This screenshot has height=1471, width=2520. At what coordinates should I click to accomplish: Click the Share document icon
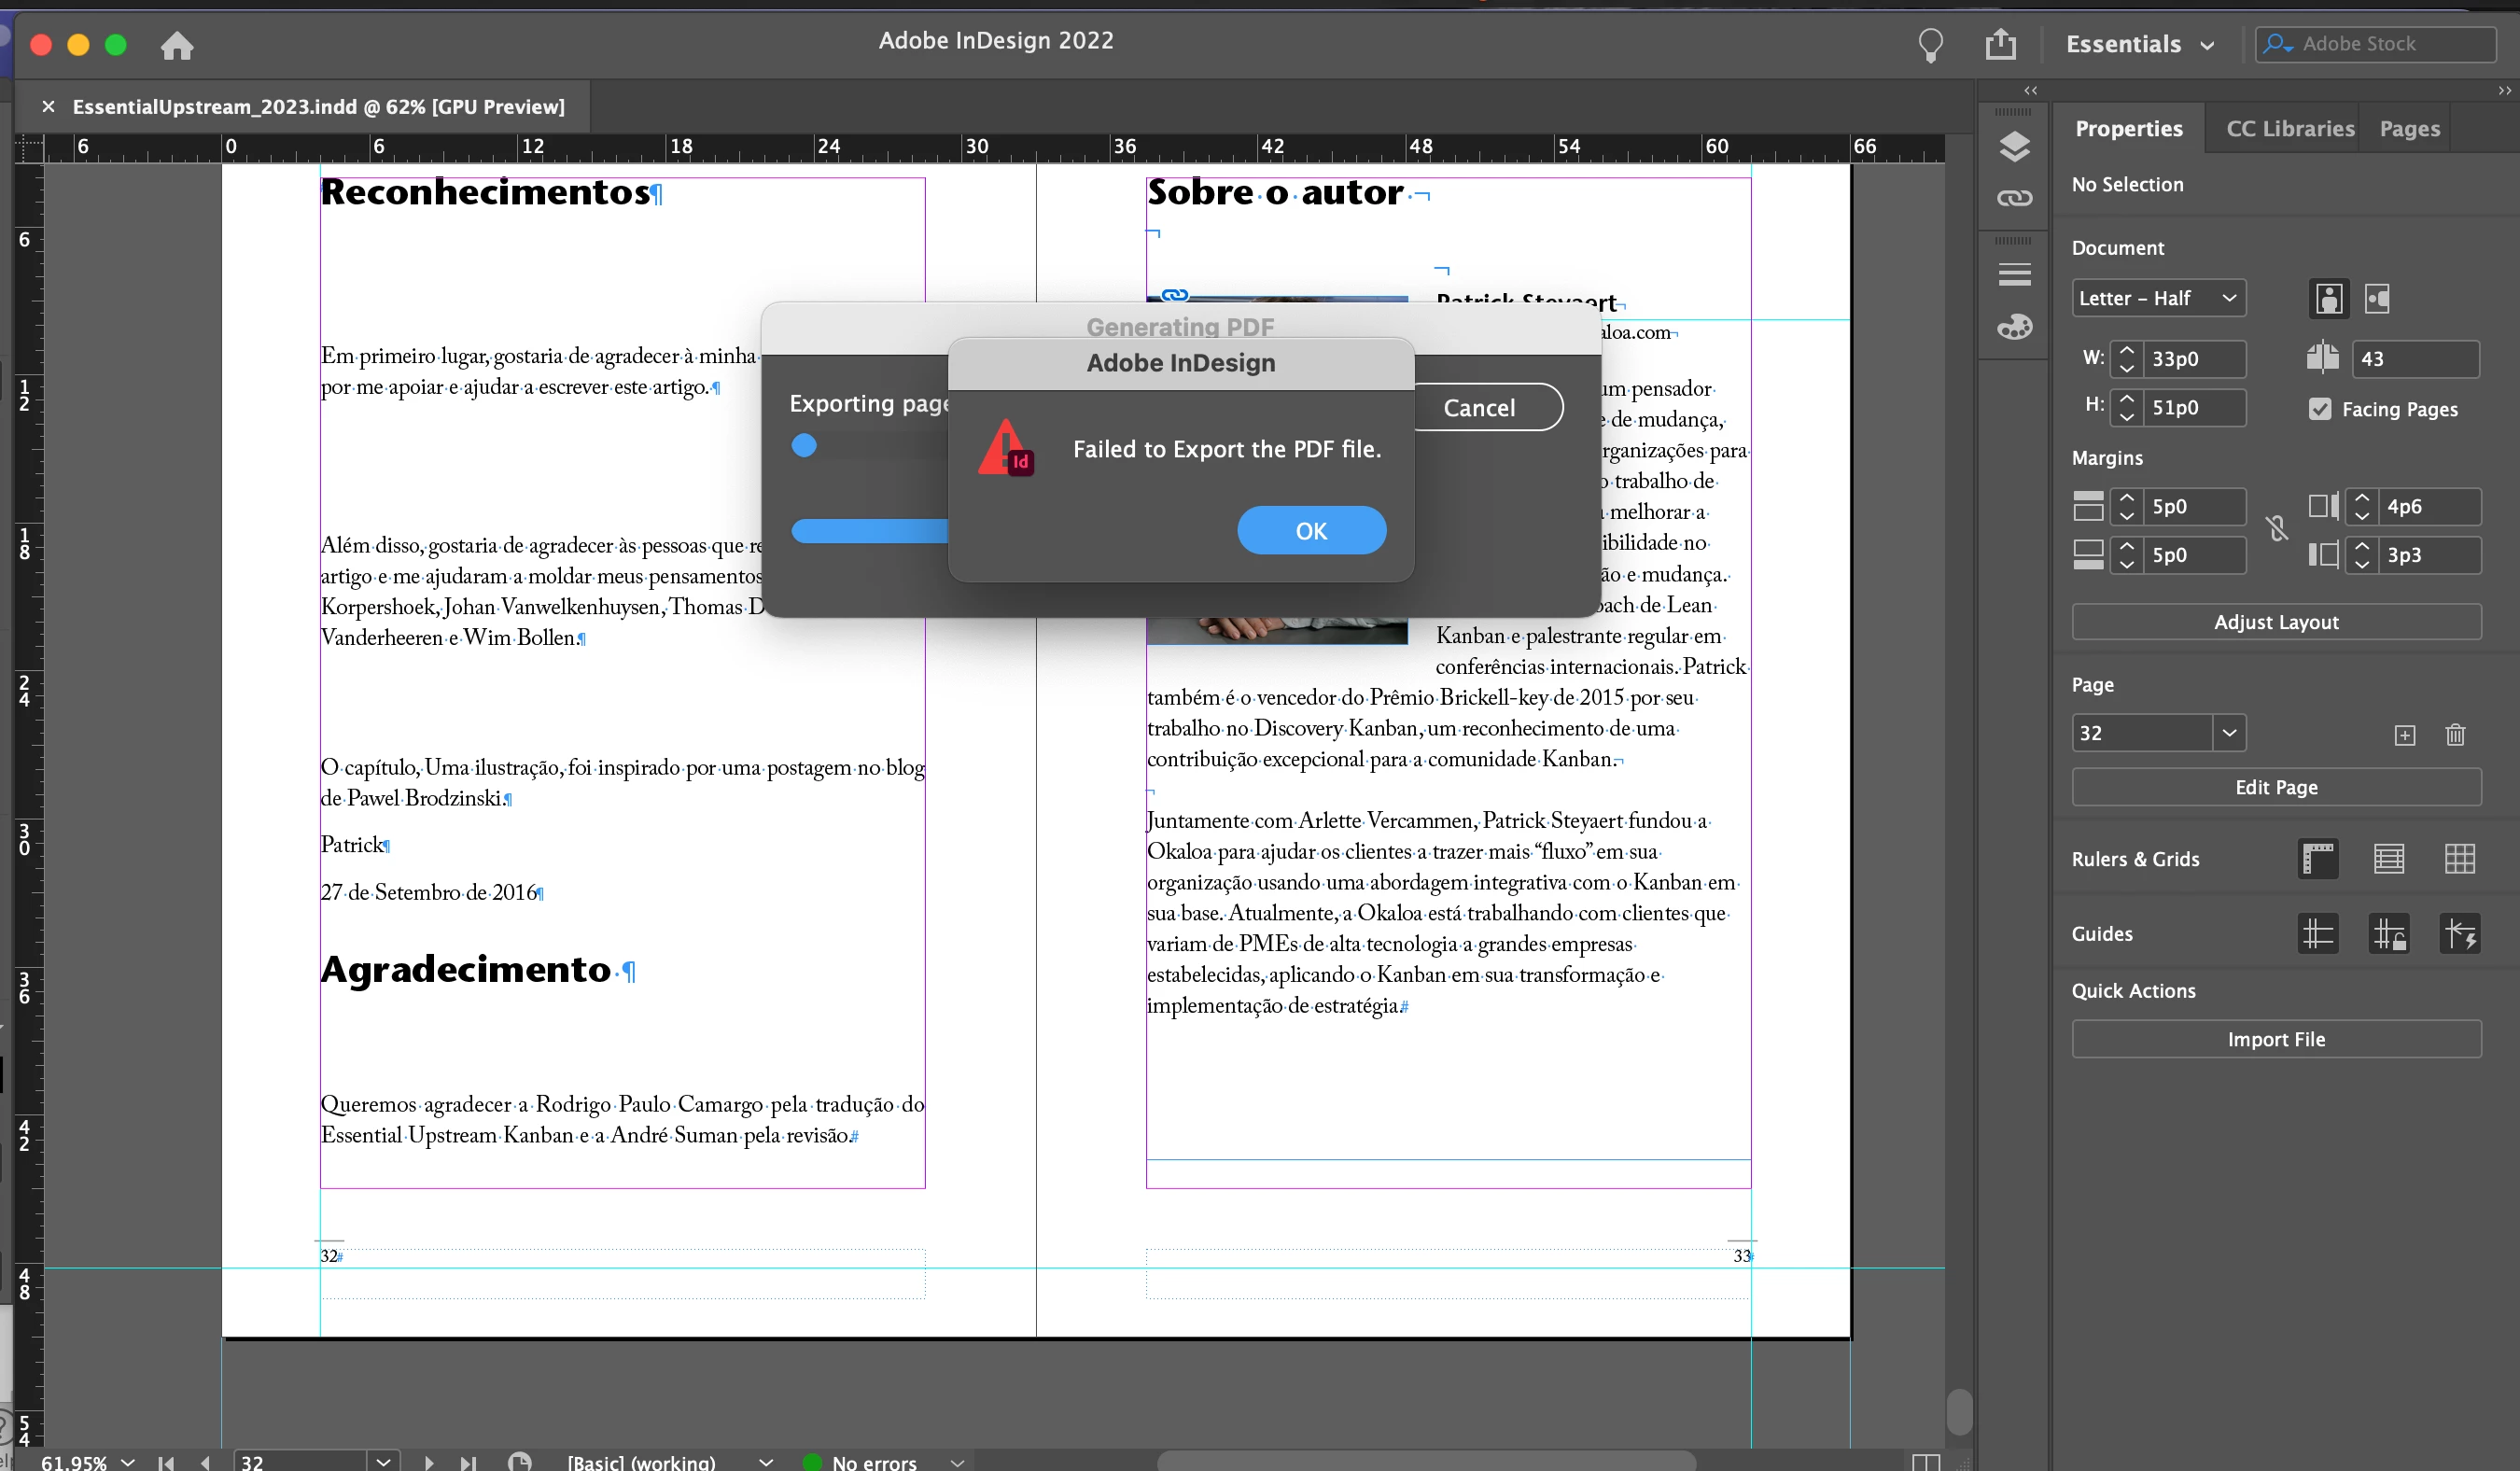(2000, 44)
